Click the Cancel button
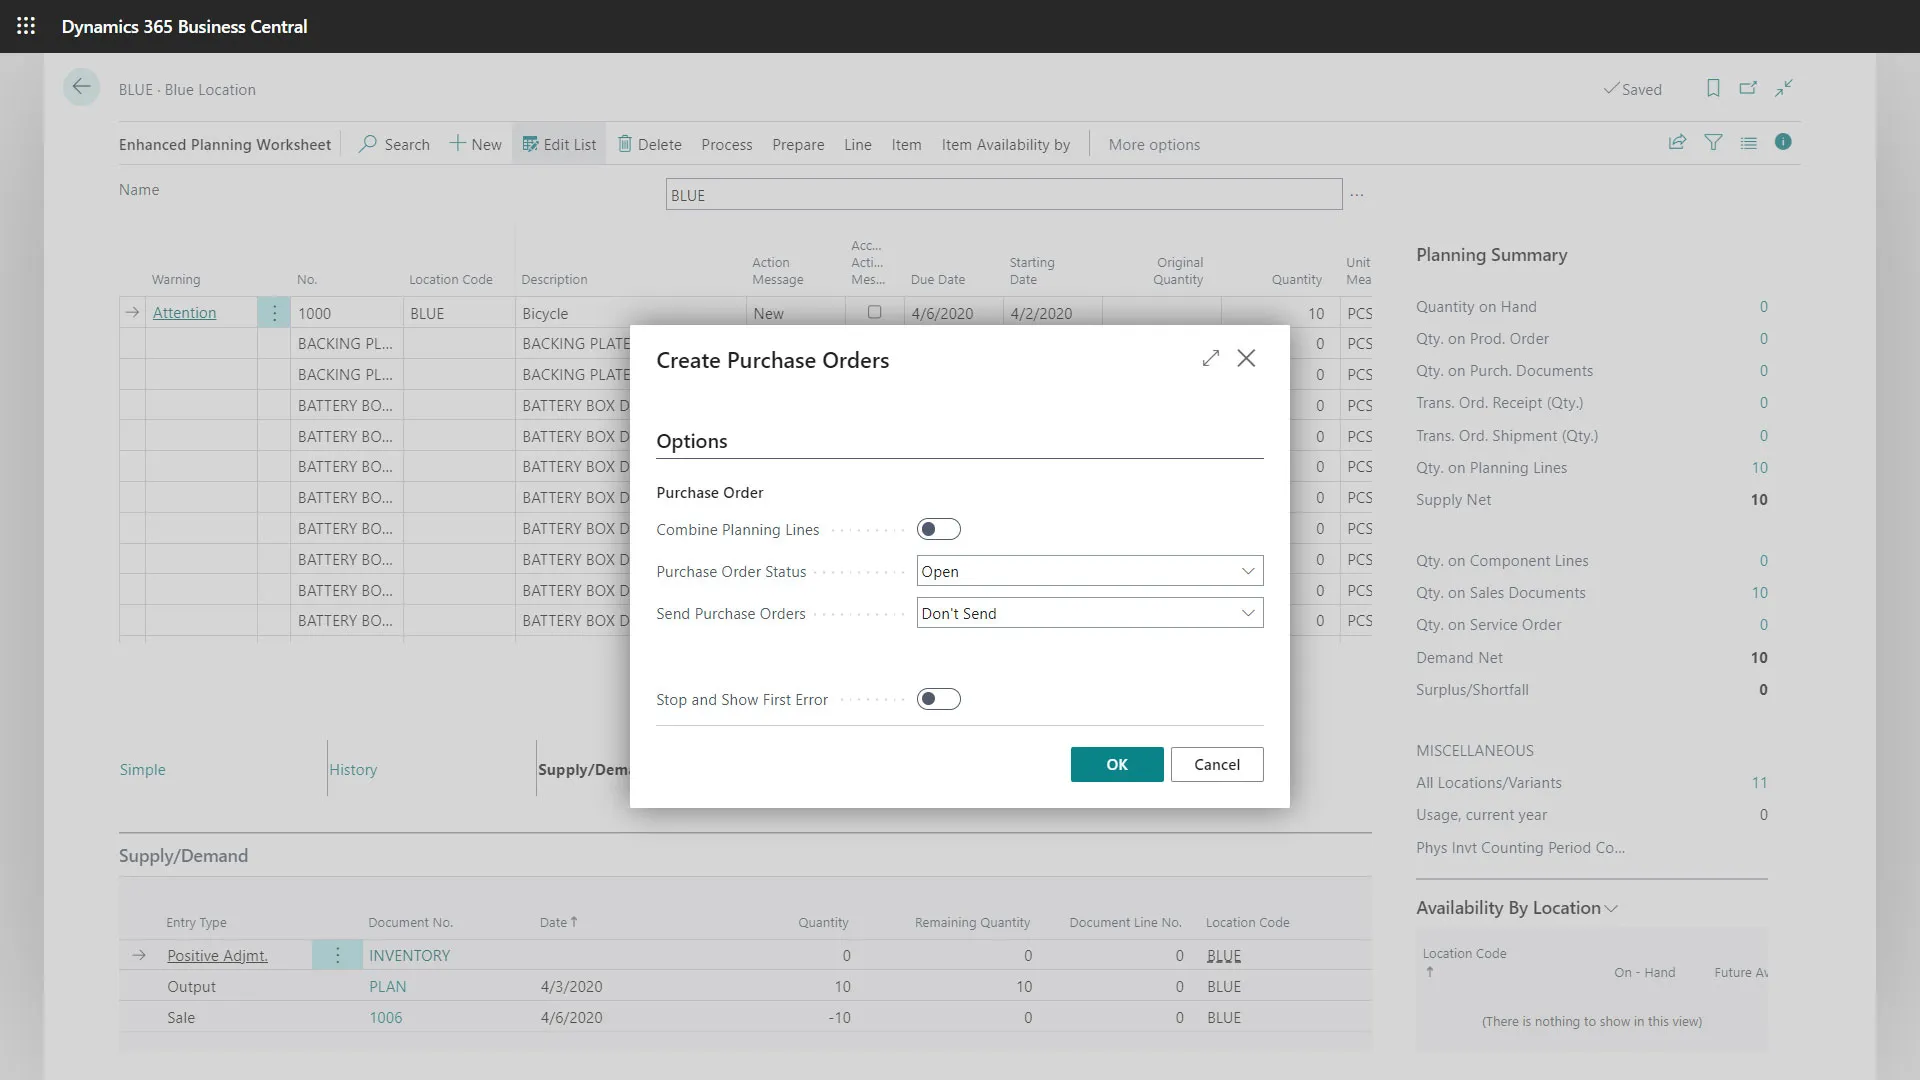Screen dimensions: 1920x1080 pyautogui.click(x=1216, y=764)
